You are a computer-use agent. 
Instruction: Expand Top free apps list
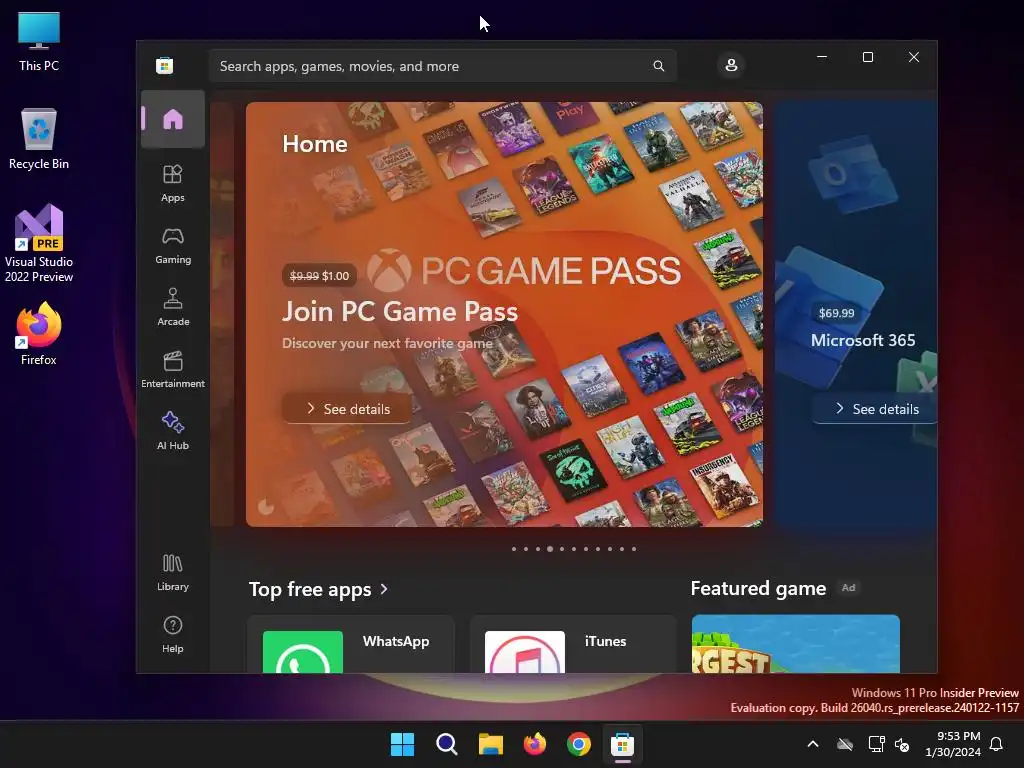(319, 590)
